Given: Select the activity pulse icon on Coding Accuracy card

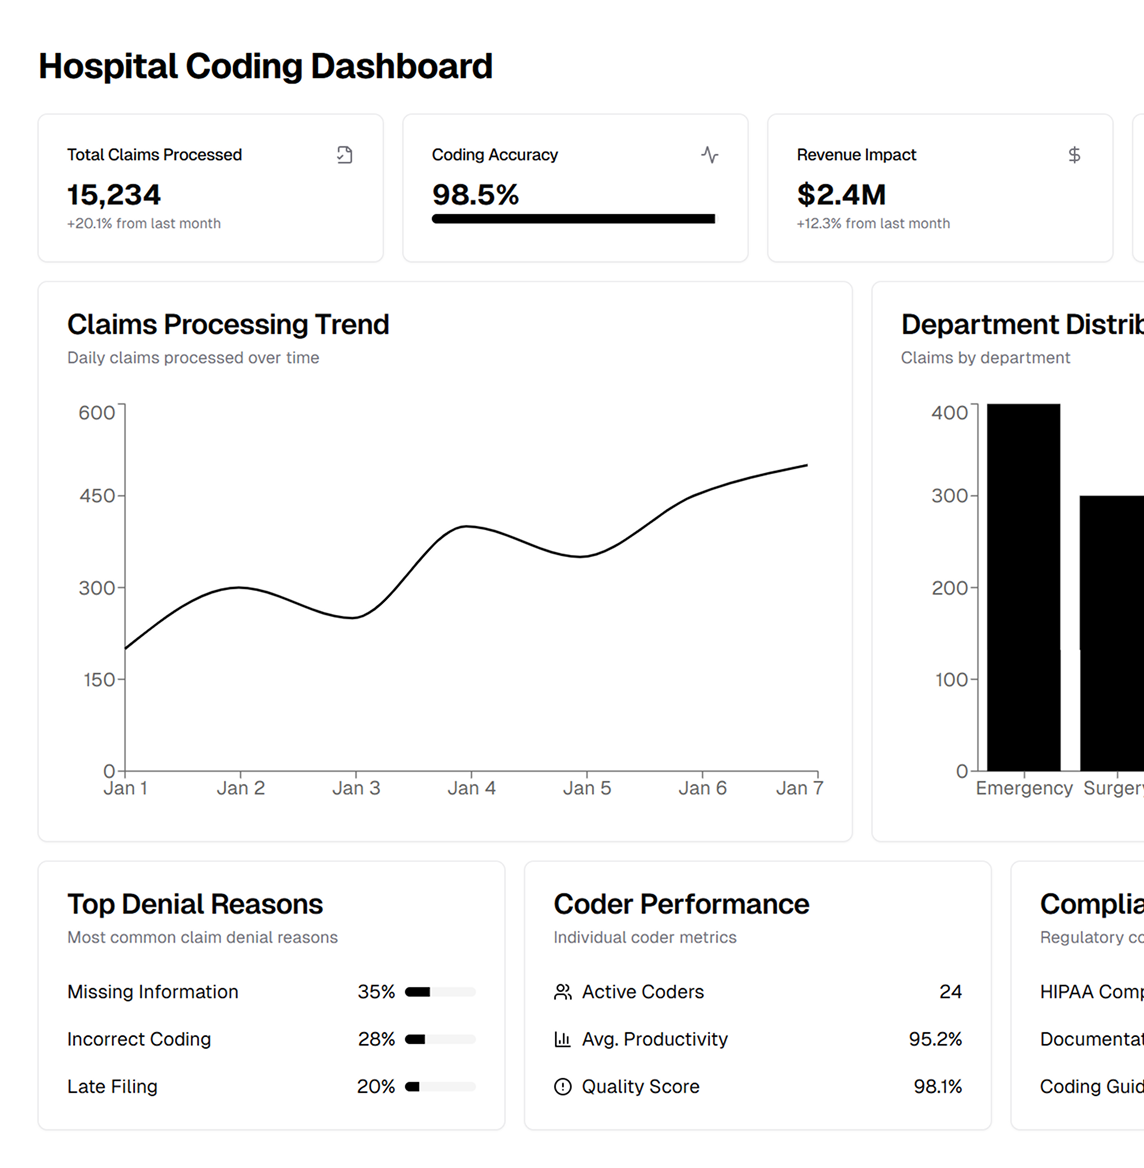Looking at the screenshot, I should [709, 155].
